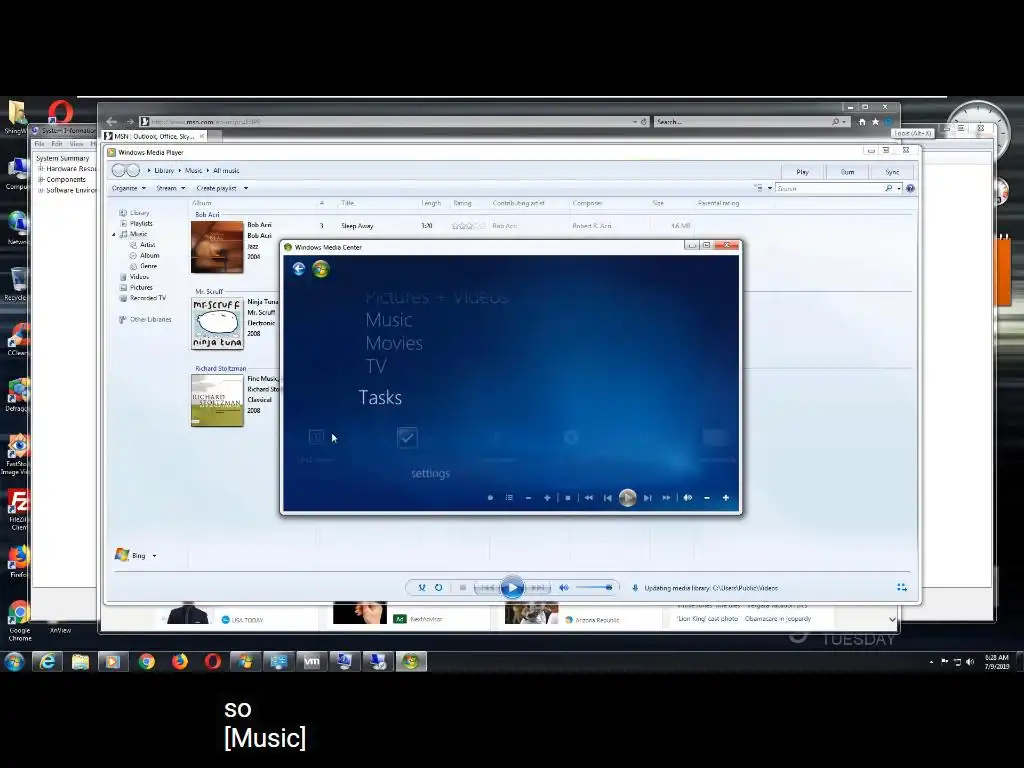Open Media Player help icon
Image resolution: width=1024 pixels, height=768 pixels.
click(910, 188)
